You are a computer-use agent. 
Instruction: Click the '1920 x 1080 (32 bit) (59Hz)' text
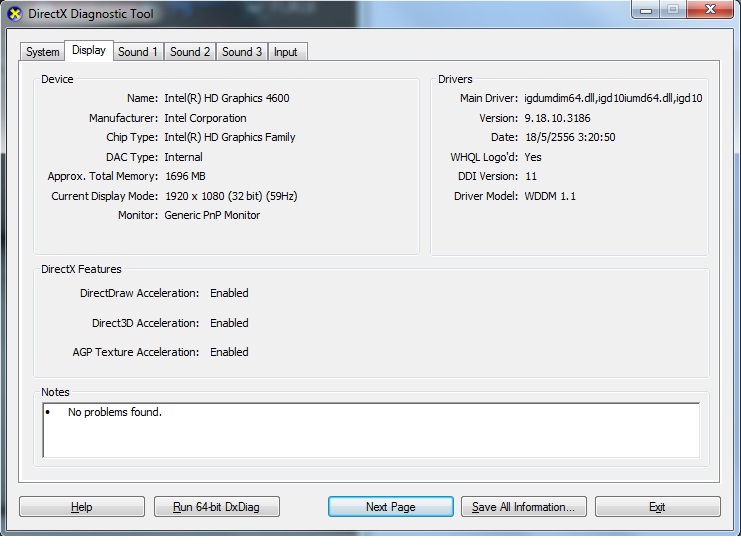(x=231, y=196)
